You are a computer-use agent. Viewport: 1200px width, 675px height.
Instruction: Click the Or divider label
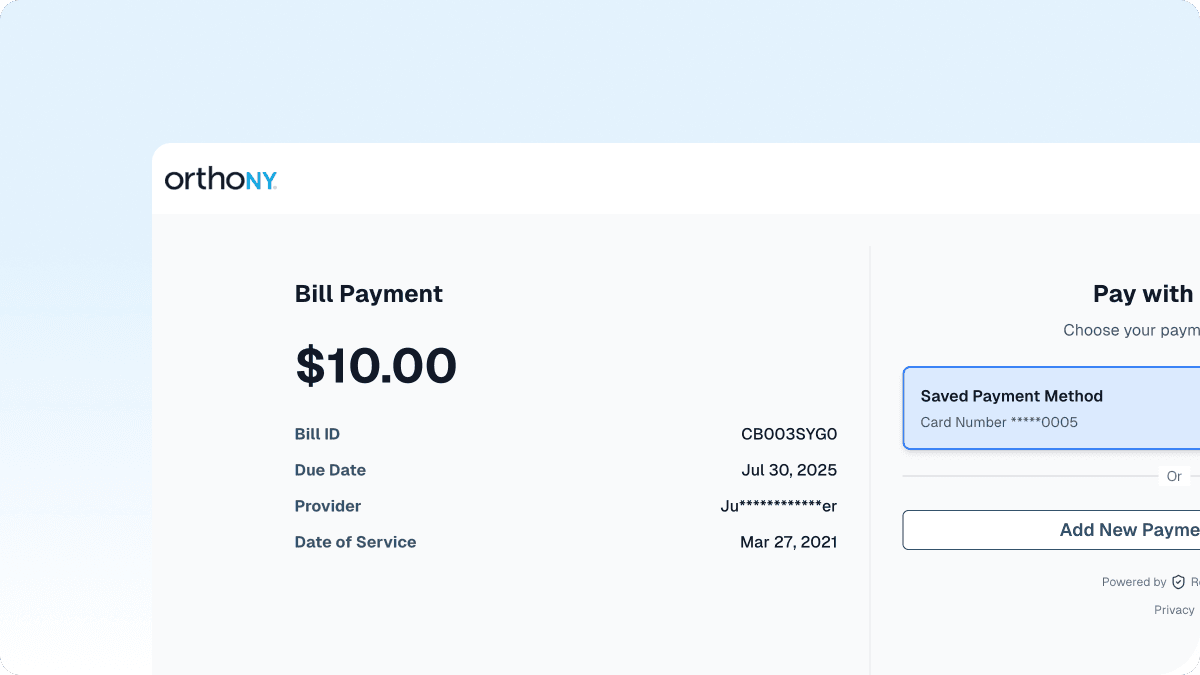(1174, 476)
